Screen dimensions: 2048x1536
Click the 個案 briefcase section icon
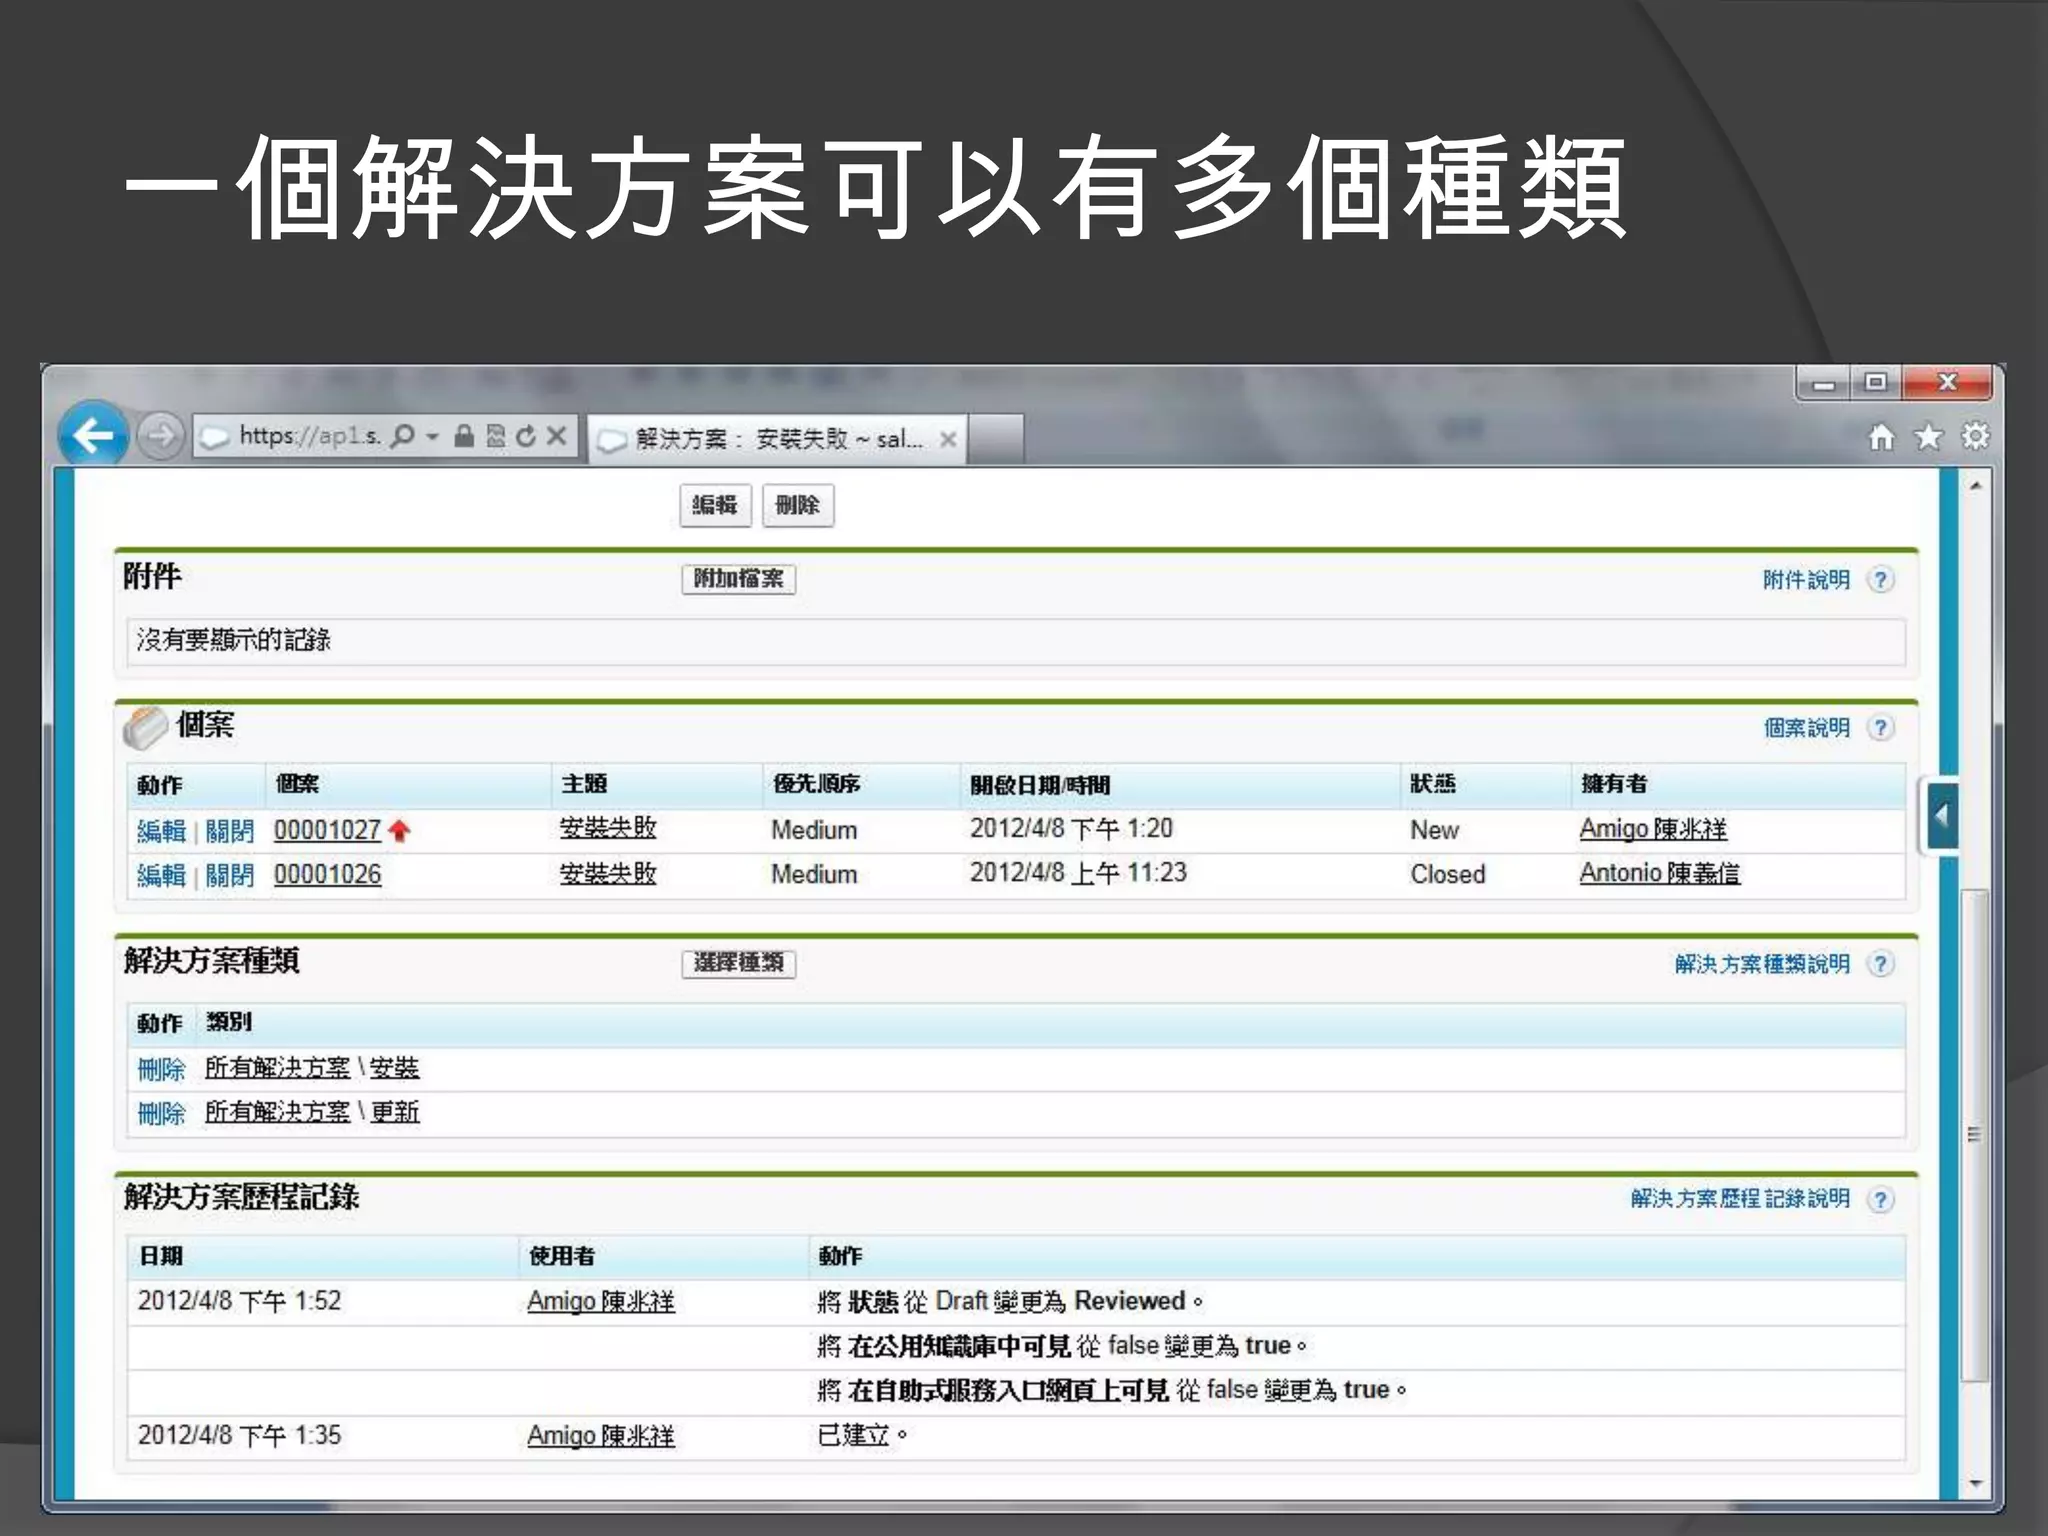146,727
